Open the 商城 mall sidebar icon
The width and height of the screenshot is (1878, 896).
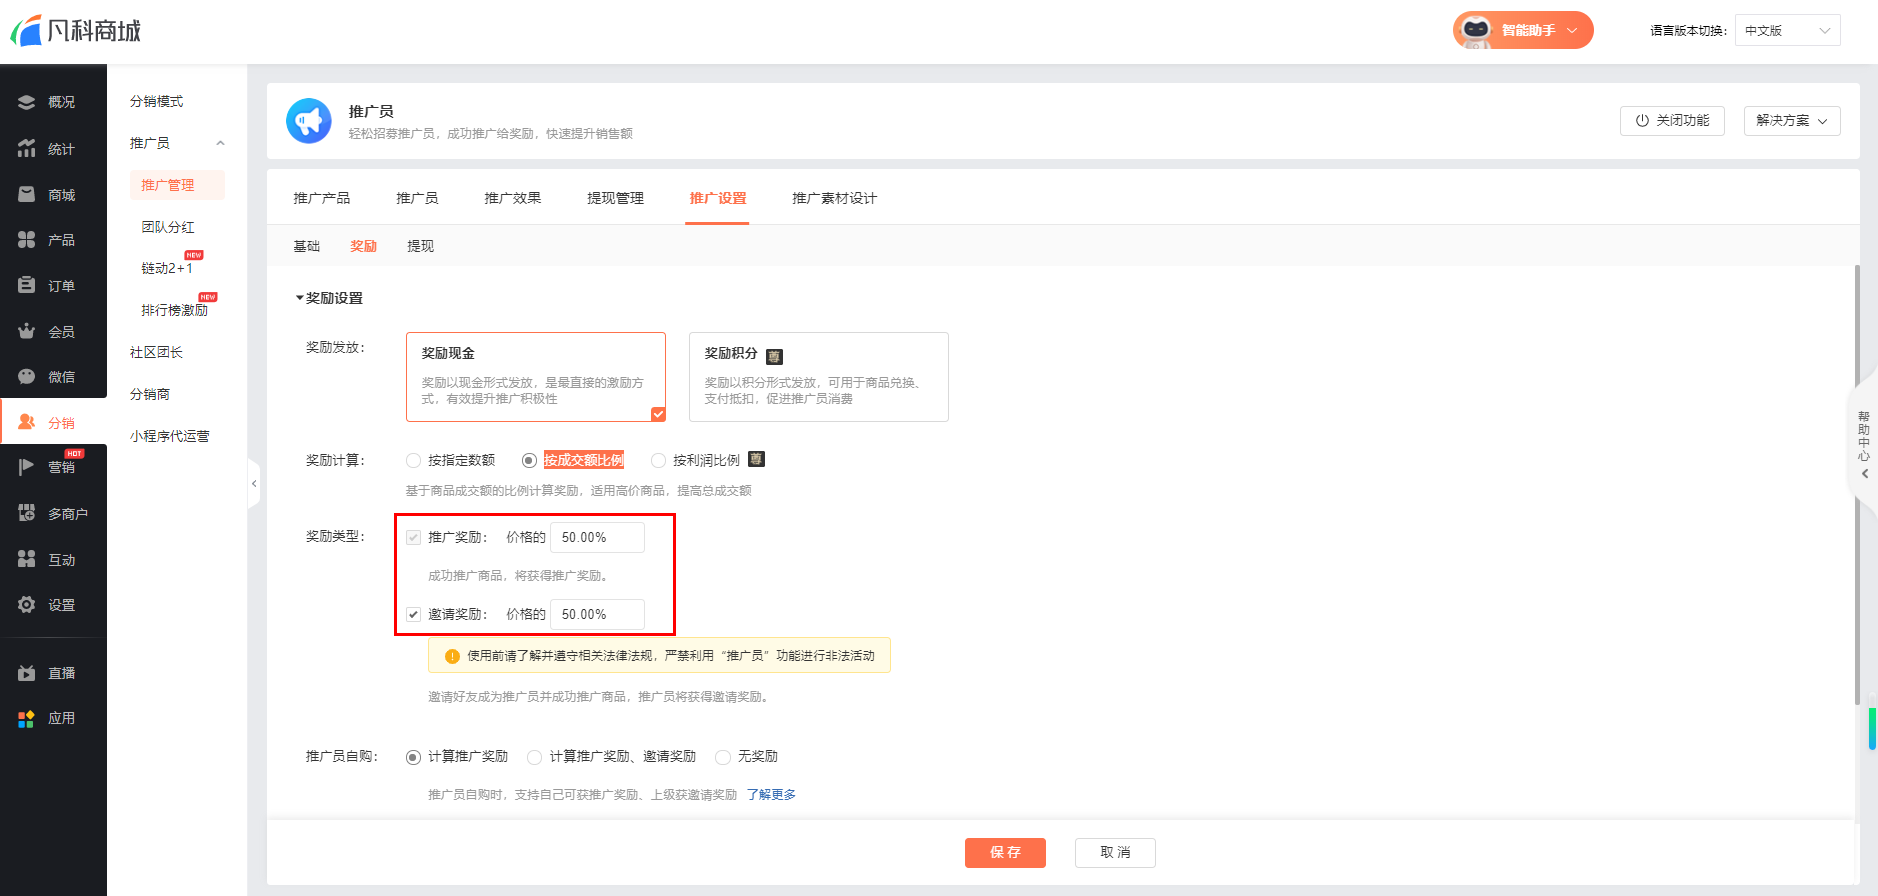pyautogui.click(x=27, y=195)
